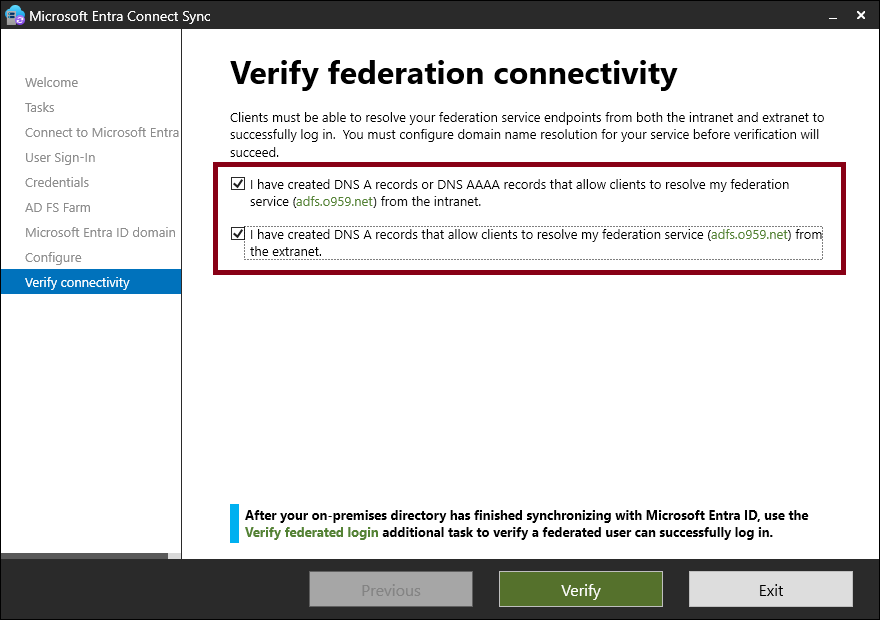Close the Entra Connect Sync window
The height and width of the screenshot is (620, 880).
861,15
